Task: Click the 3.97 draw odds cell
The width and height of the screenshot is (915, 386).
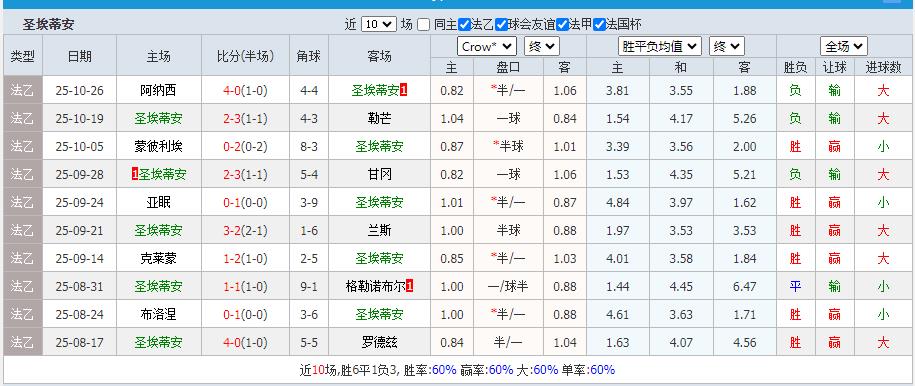Action: 680,203
